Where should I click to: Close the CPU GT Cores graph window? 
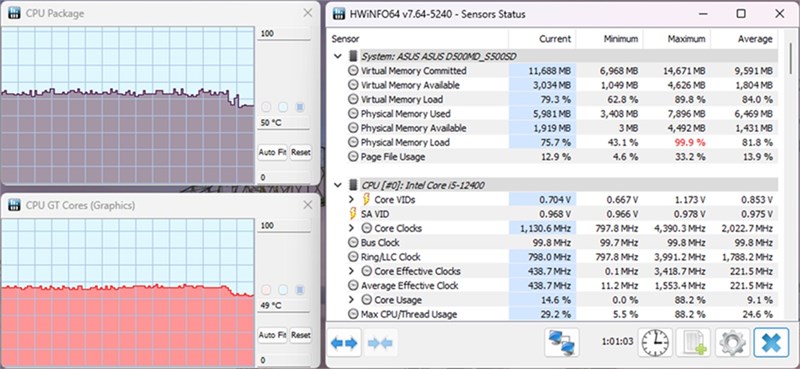pyautogui.click(x=308, y=205)
